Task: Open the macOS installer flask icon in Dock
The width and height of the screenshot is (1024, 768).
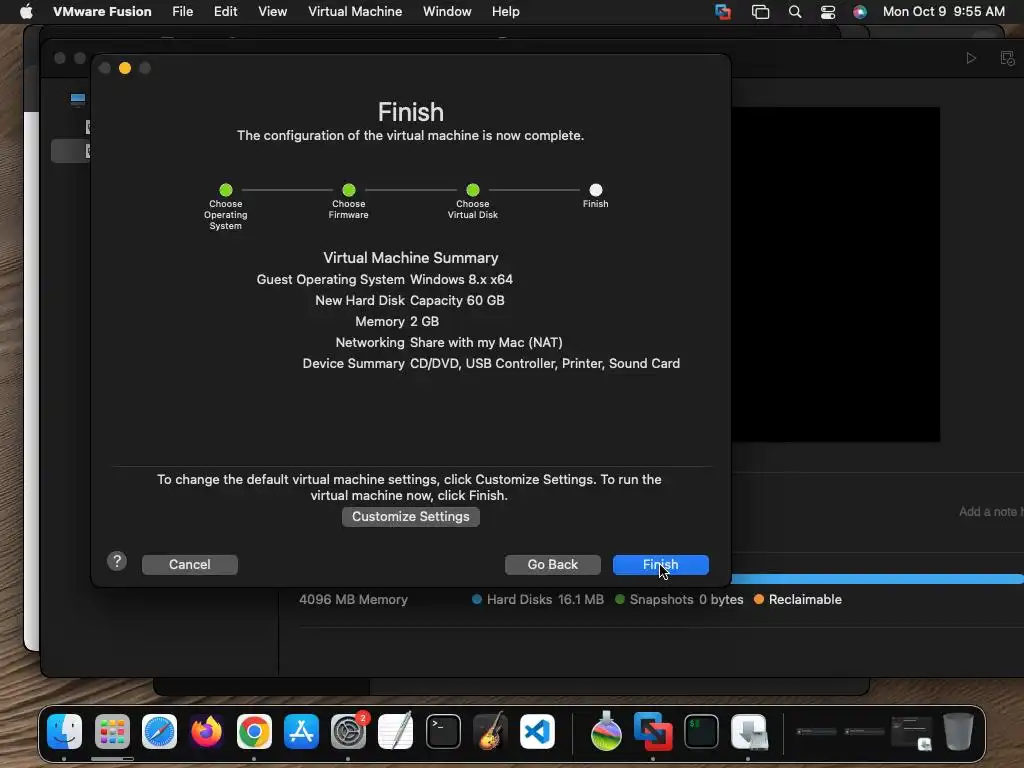Action: tap(606, 731)
